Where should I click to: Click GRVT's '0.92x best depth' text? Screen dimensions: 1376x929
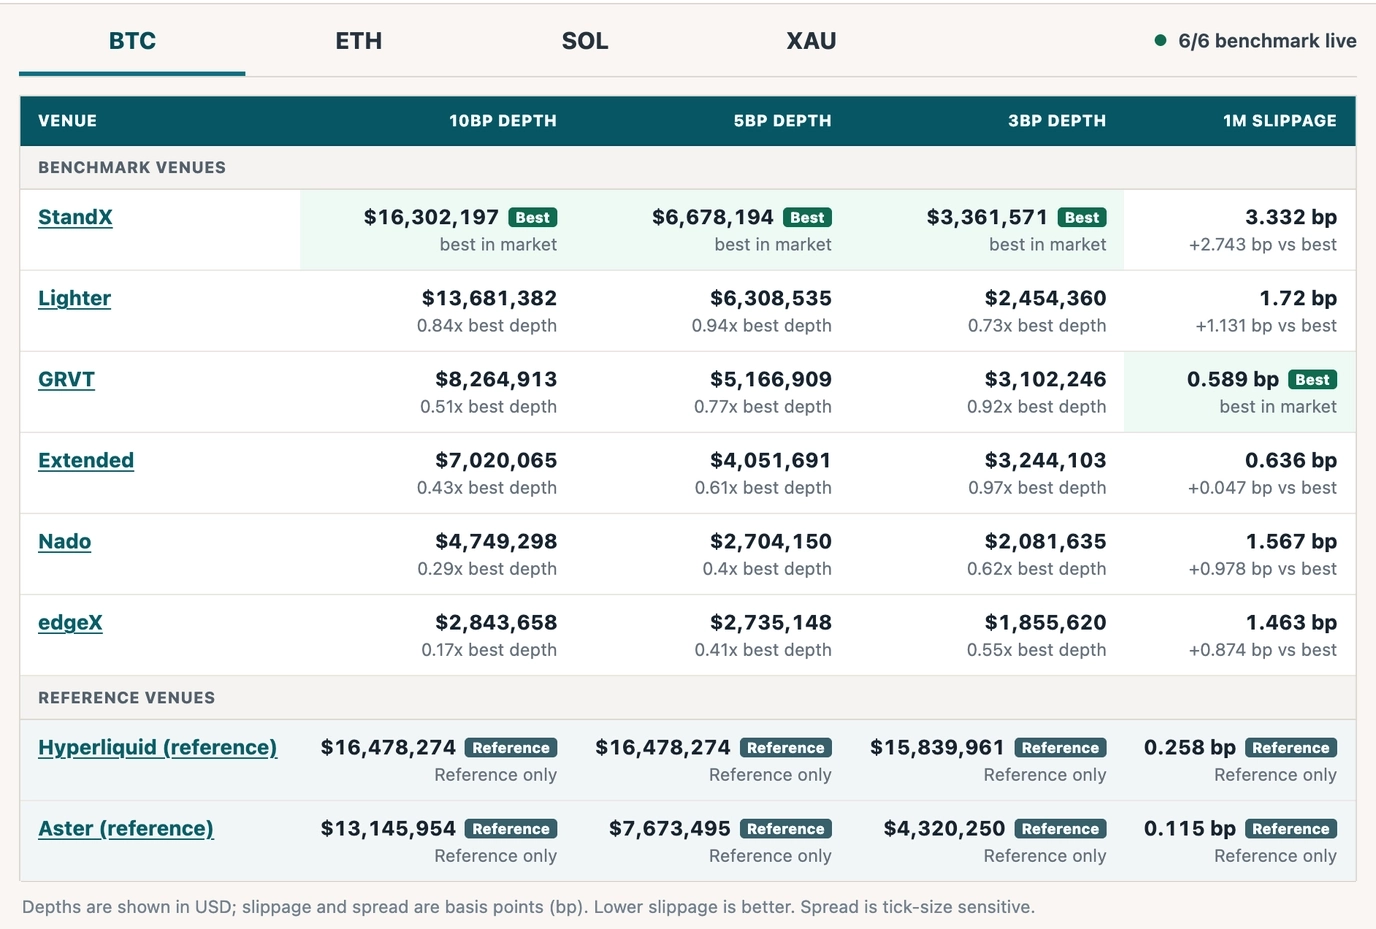pos(1037,407)
